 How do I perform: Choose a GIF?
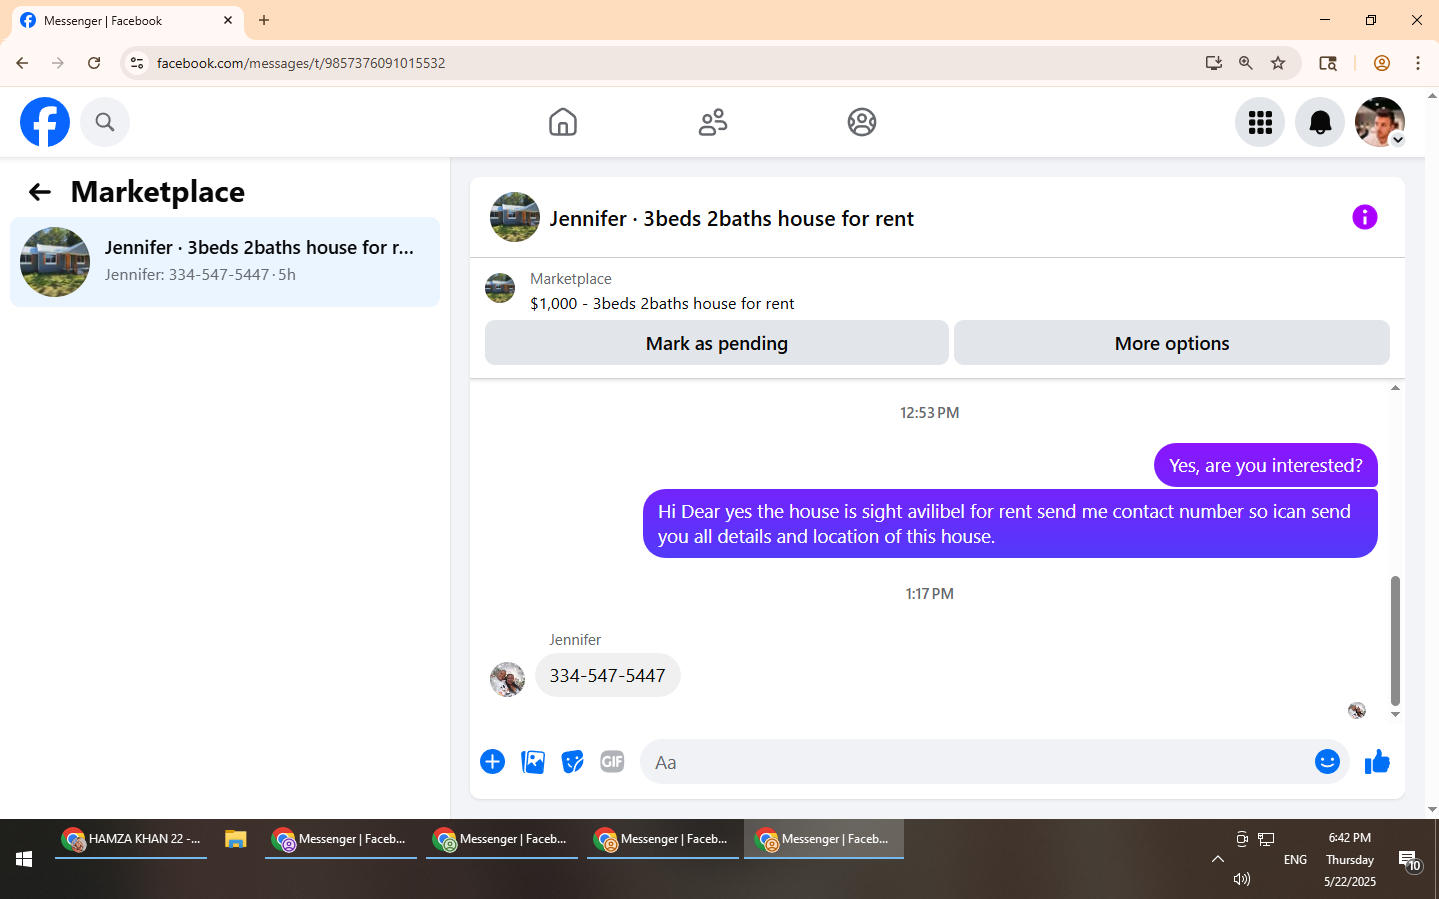point(612,762)
